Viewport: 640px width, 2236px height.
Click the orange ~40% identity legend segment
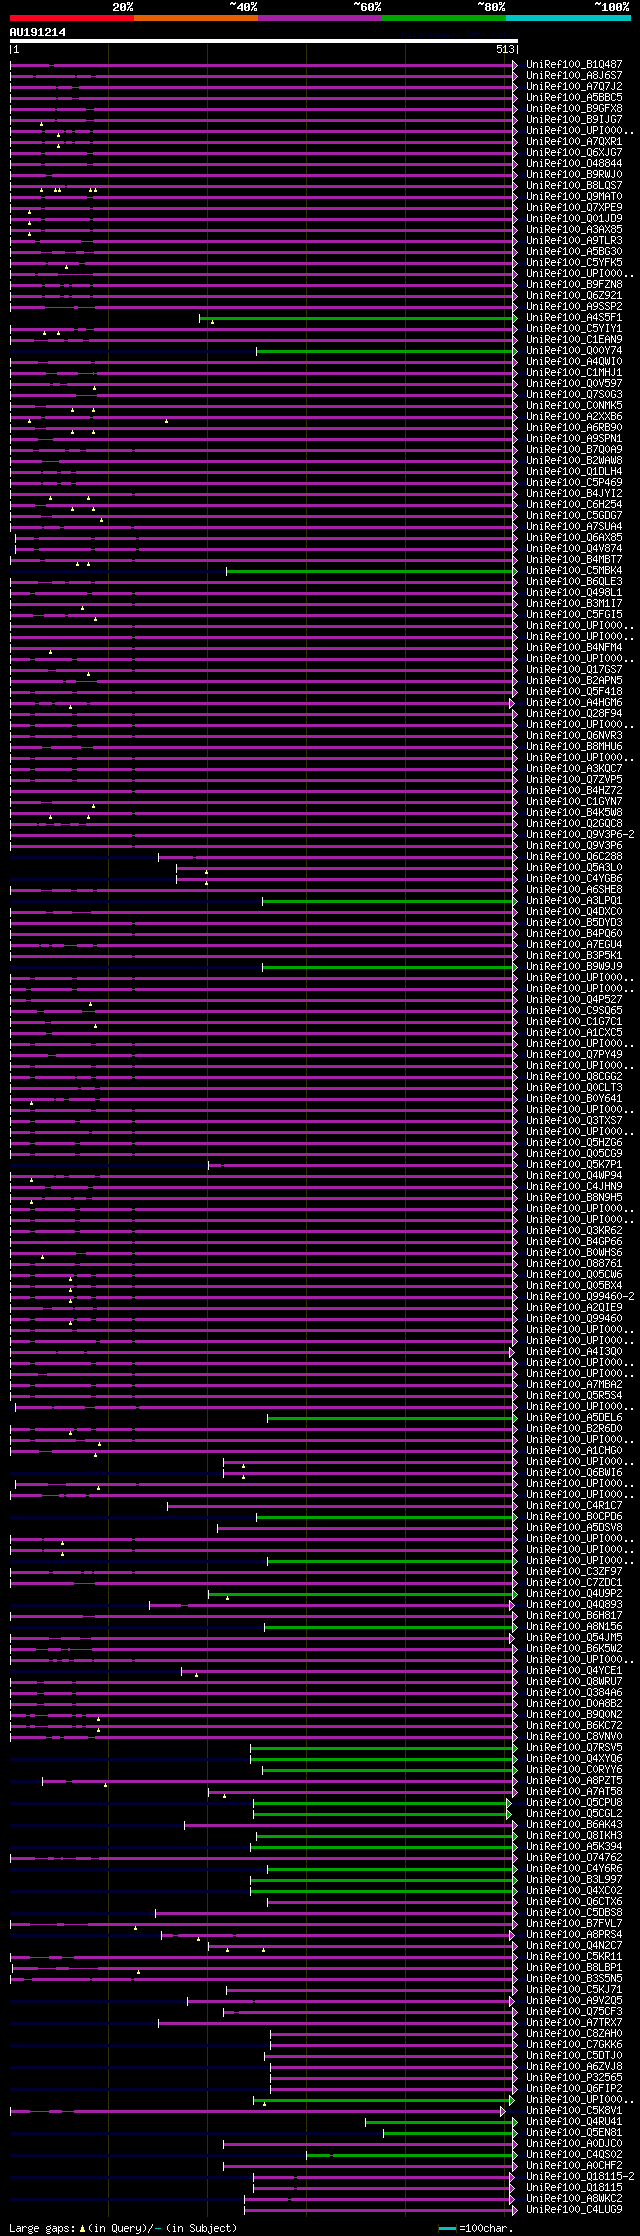(195, 18)
